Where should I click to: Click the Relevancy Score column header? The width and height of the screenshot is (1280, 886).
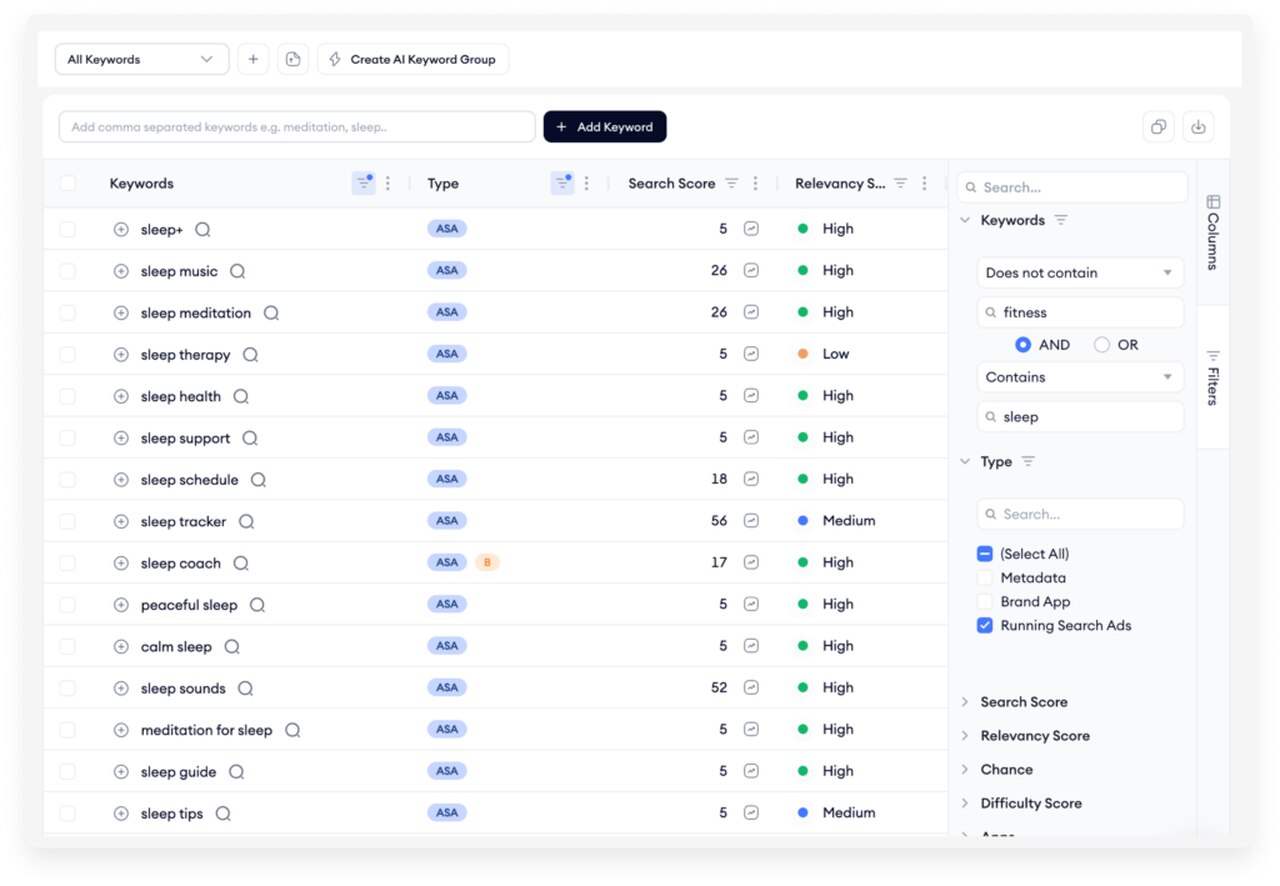[x=840, y=183]
